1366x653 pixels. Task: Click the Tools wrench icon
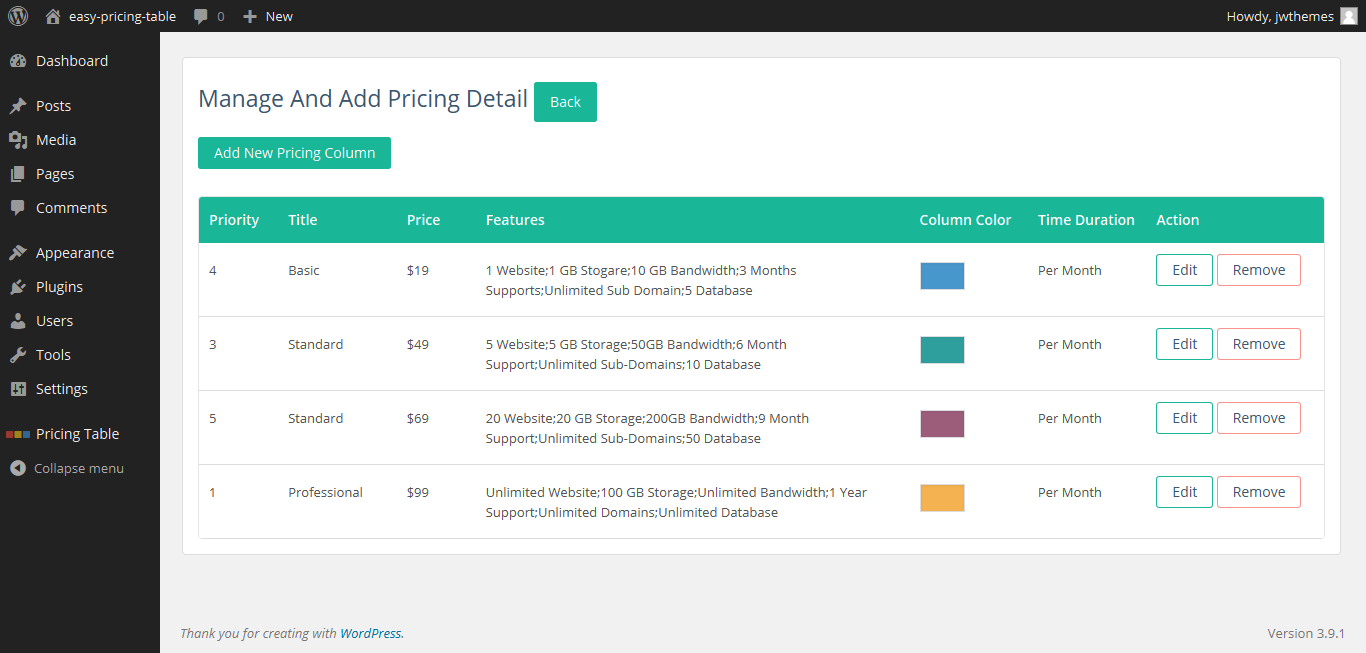point(18,355)
